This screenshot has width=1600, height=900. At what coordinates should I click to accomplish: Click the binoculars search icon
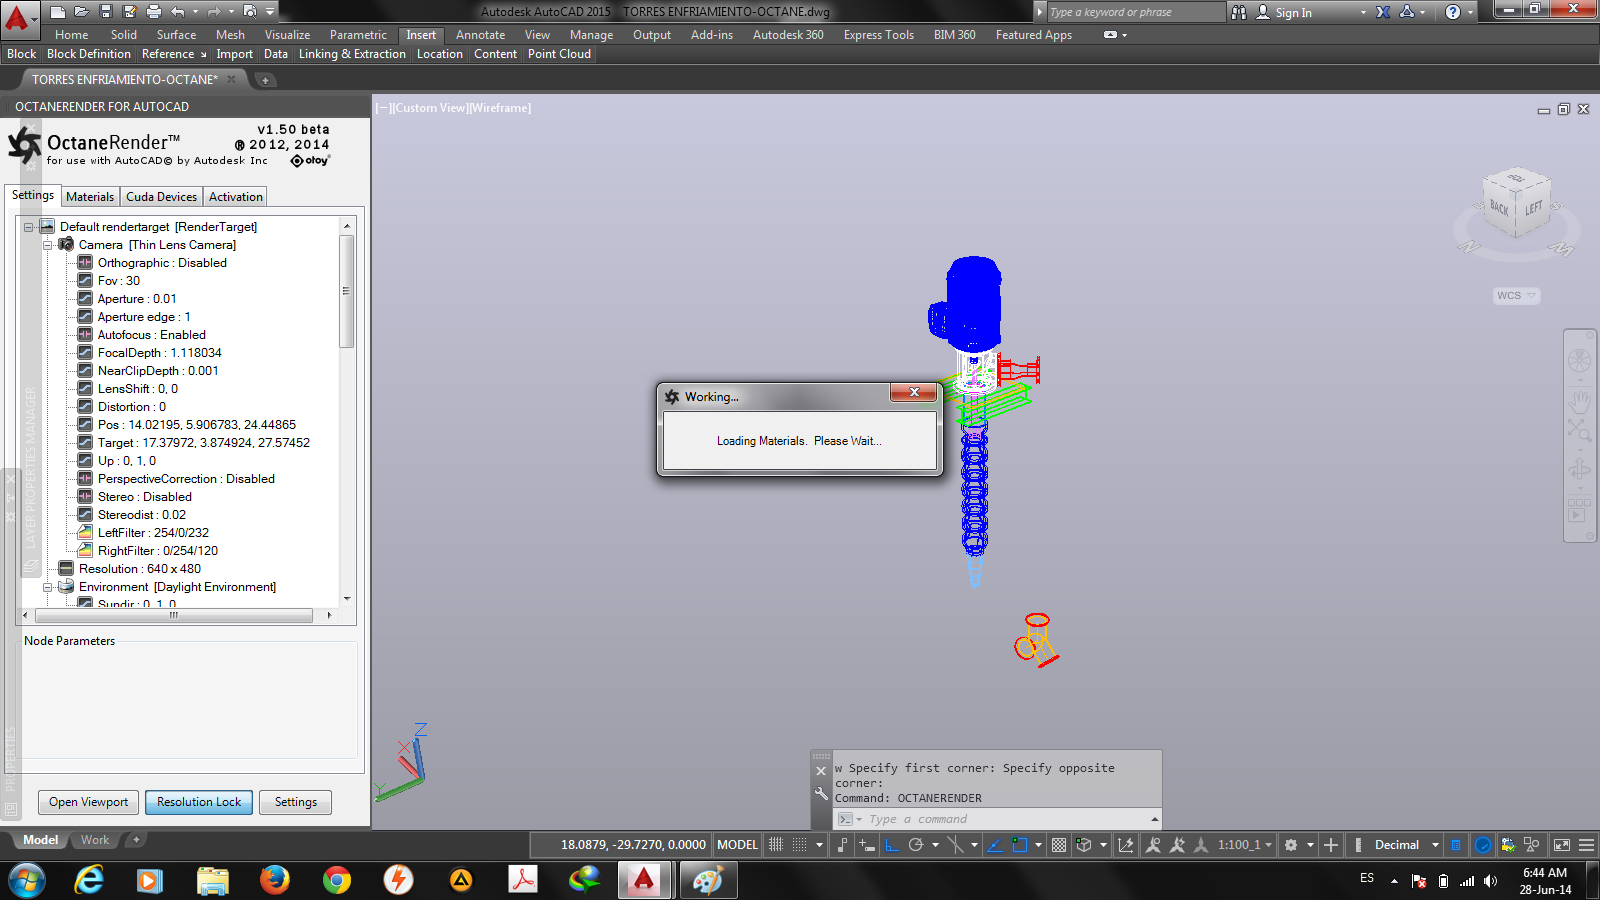coord(1239,12)
